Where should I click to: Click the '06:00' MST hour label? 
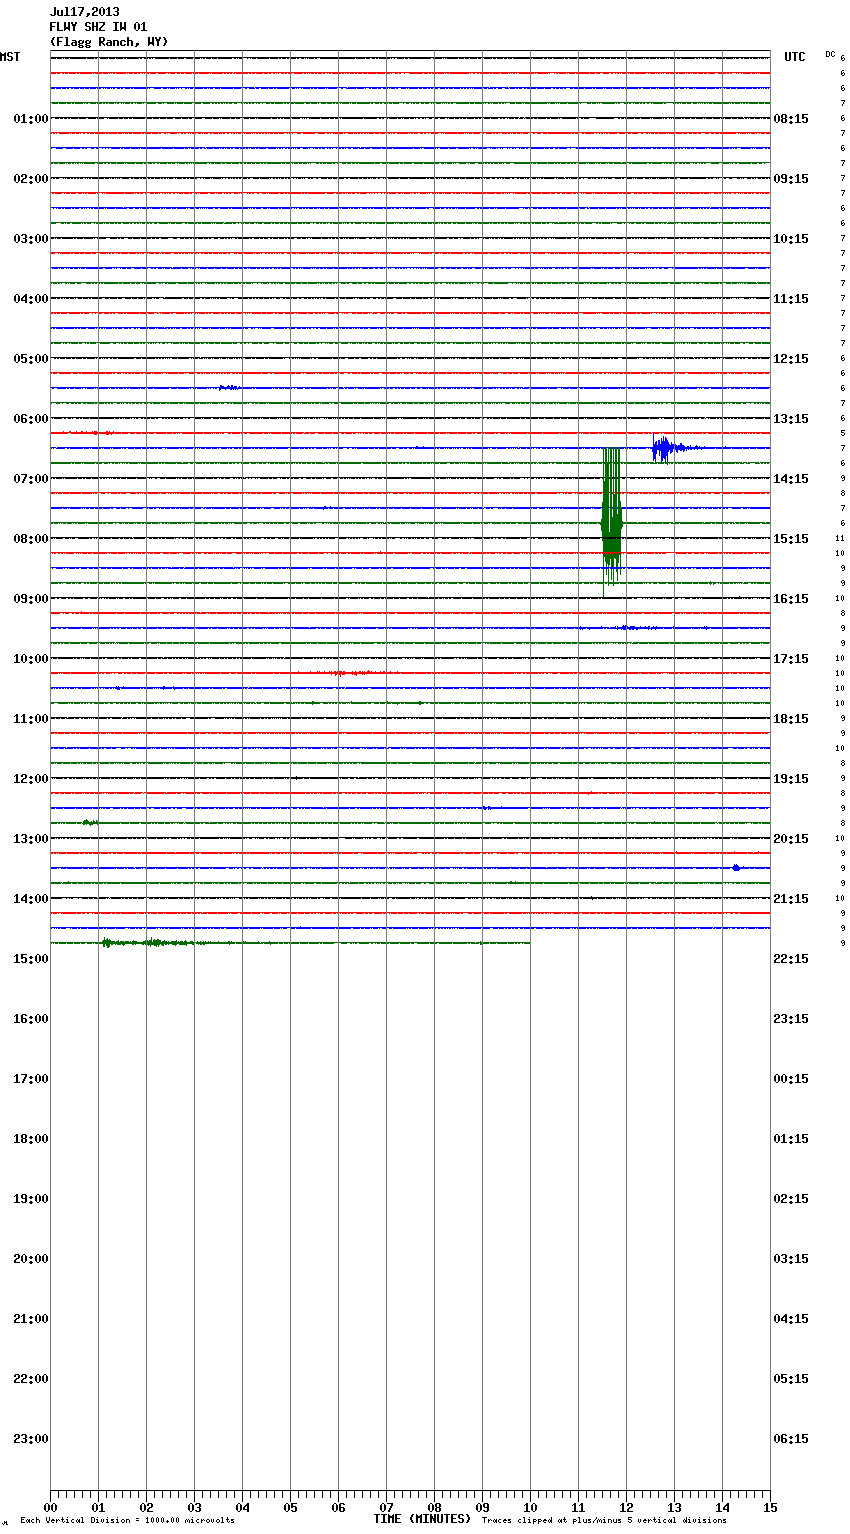coord(31,419)
